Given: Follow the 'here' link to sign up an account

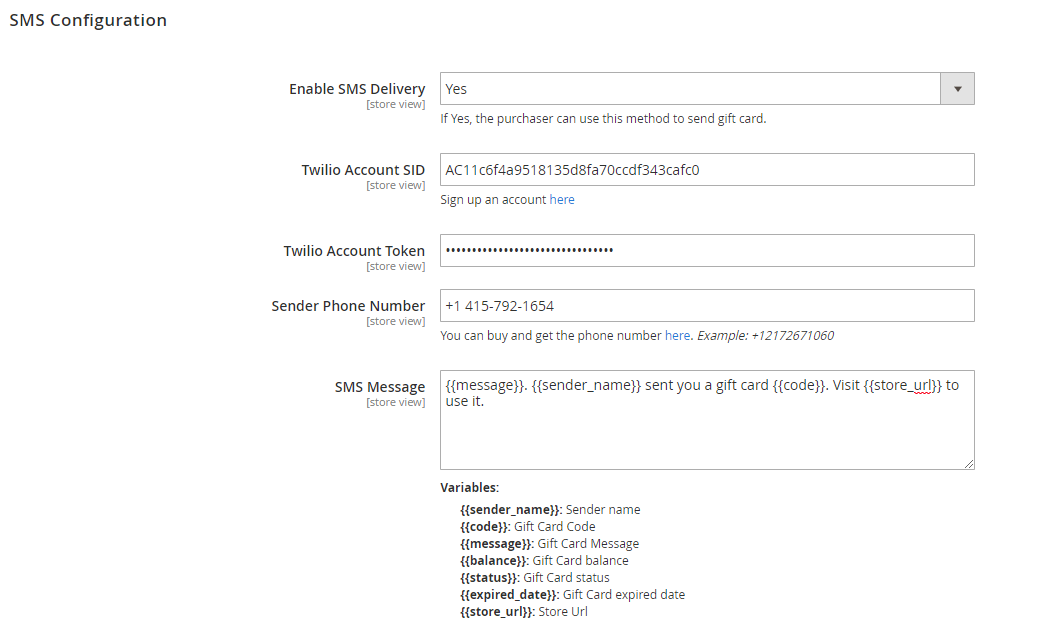Looking at the screenshot, I should tap(562, 200).
